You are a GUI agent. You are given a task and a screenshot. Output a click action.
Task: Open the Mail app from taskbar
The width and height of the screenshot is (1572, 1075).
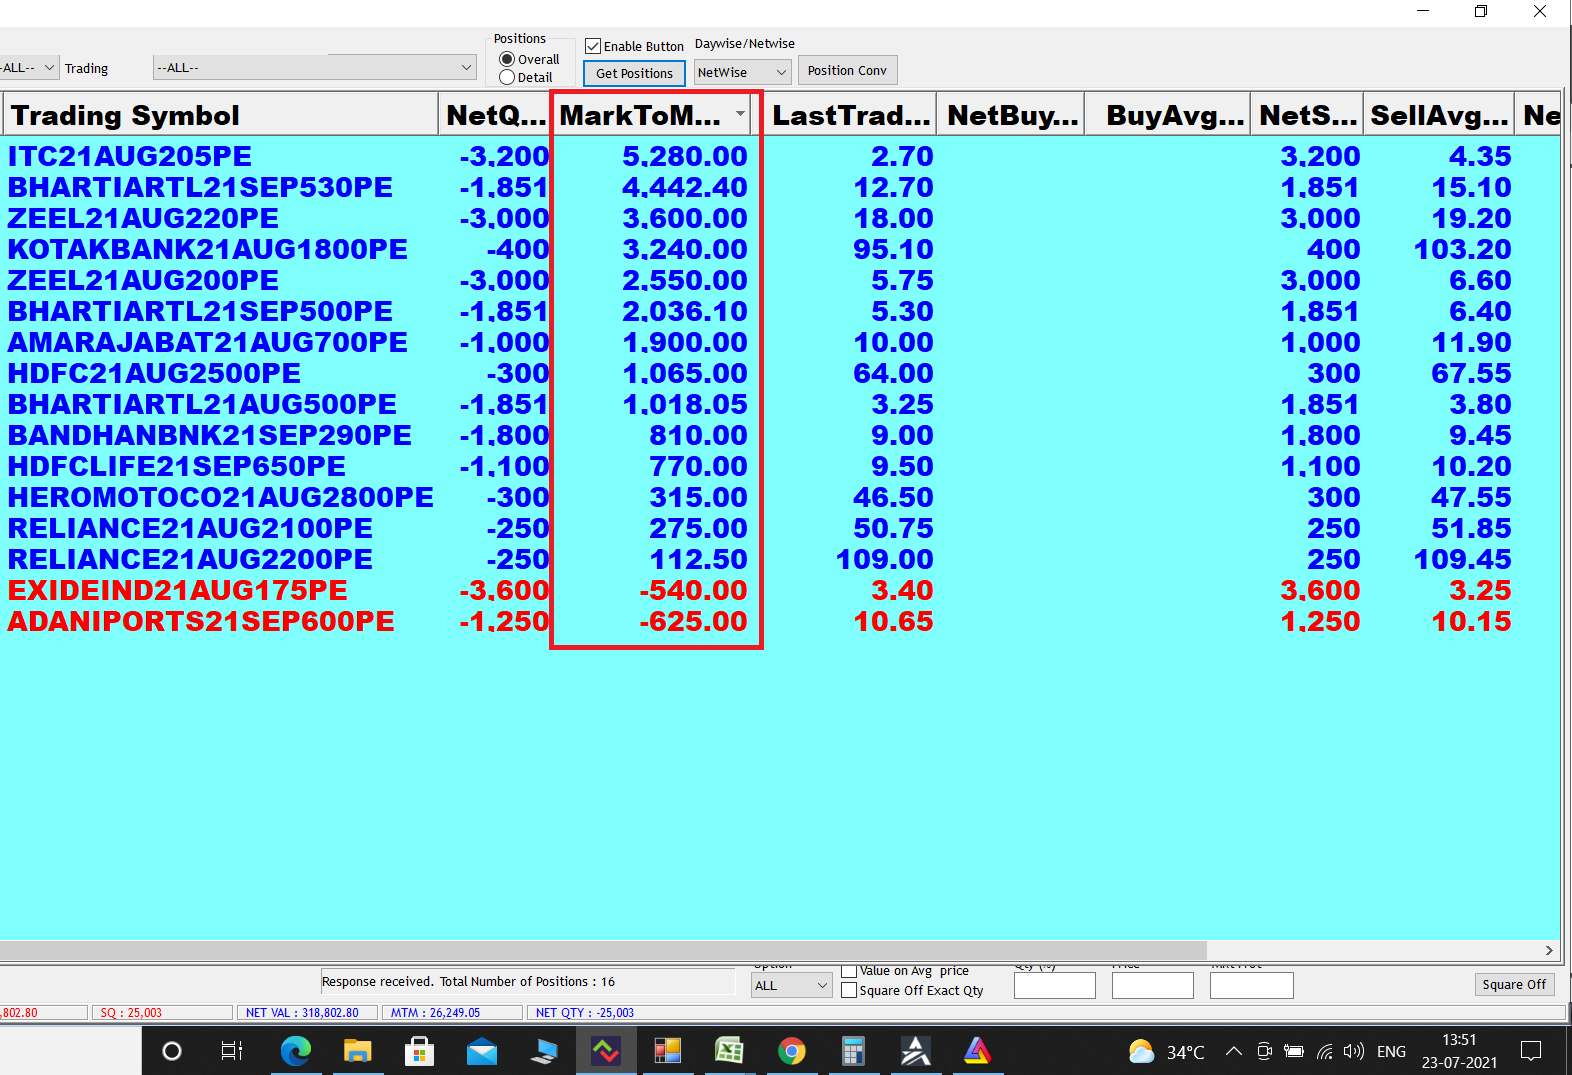click(x=482, y=1051)
